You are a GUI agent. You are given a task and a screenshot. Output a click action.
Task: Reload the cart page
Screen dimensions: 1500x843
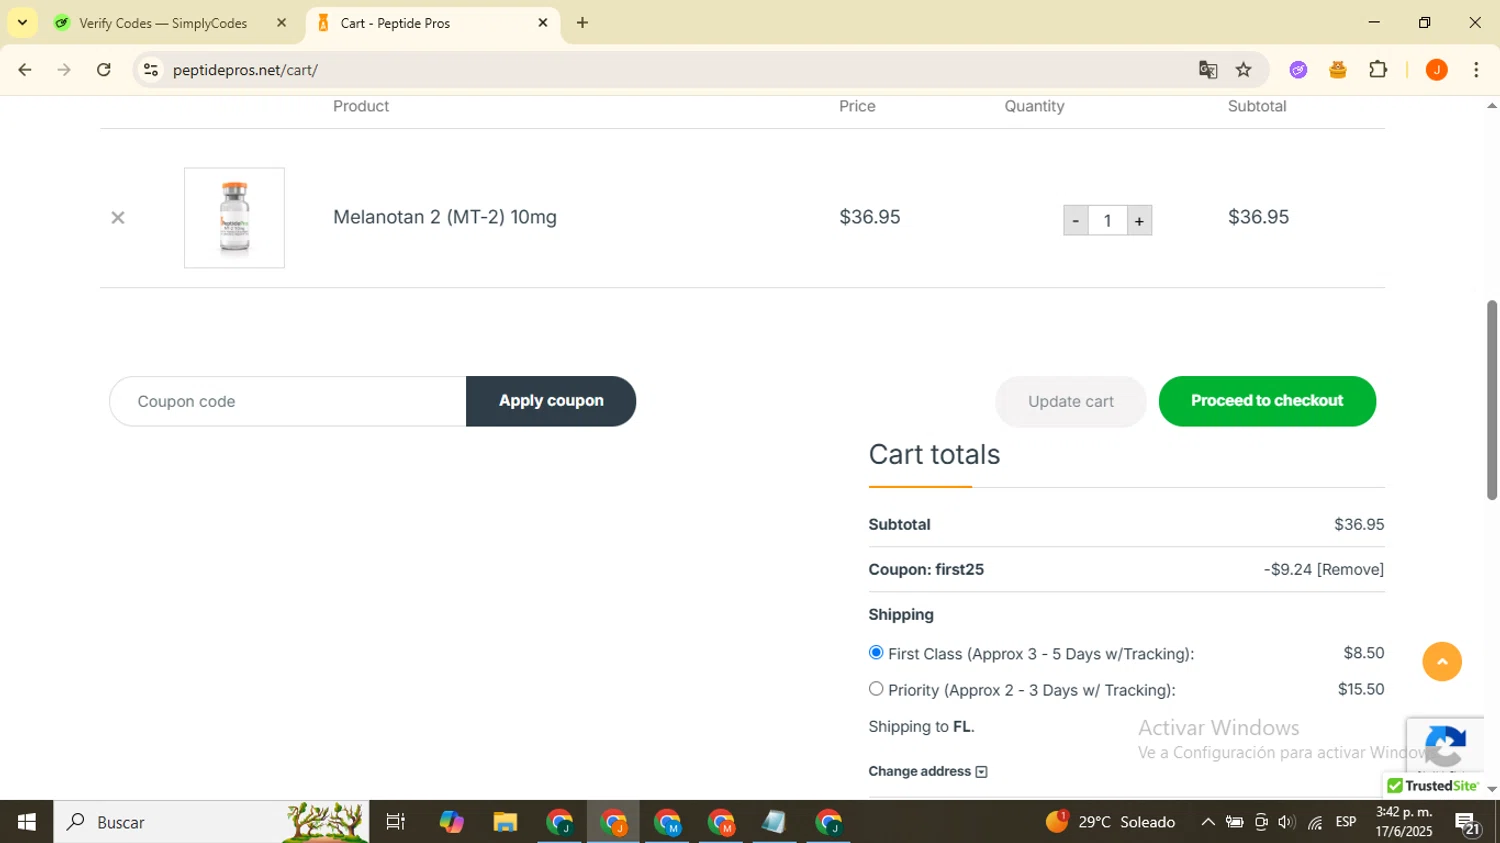[104, 70]
